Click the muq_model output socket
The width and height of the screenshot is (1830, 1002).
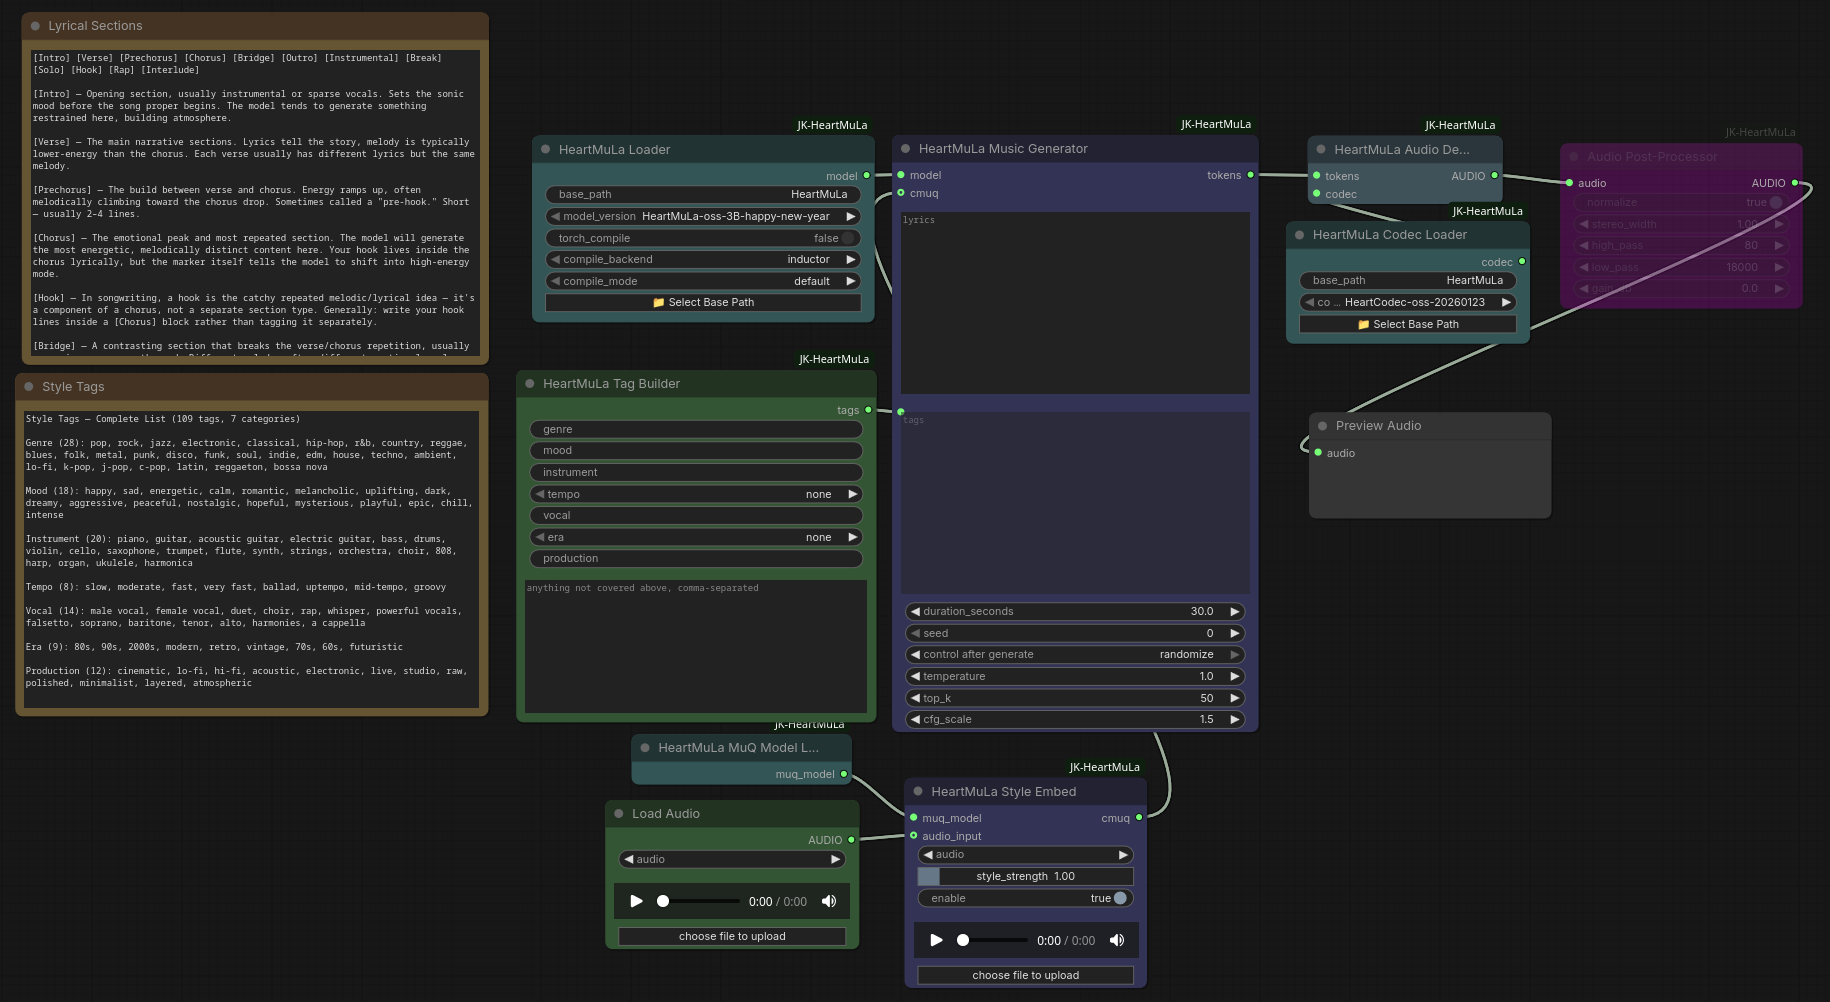[844, 774]
